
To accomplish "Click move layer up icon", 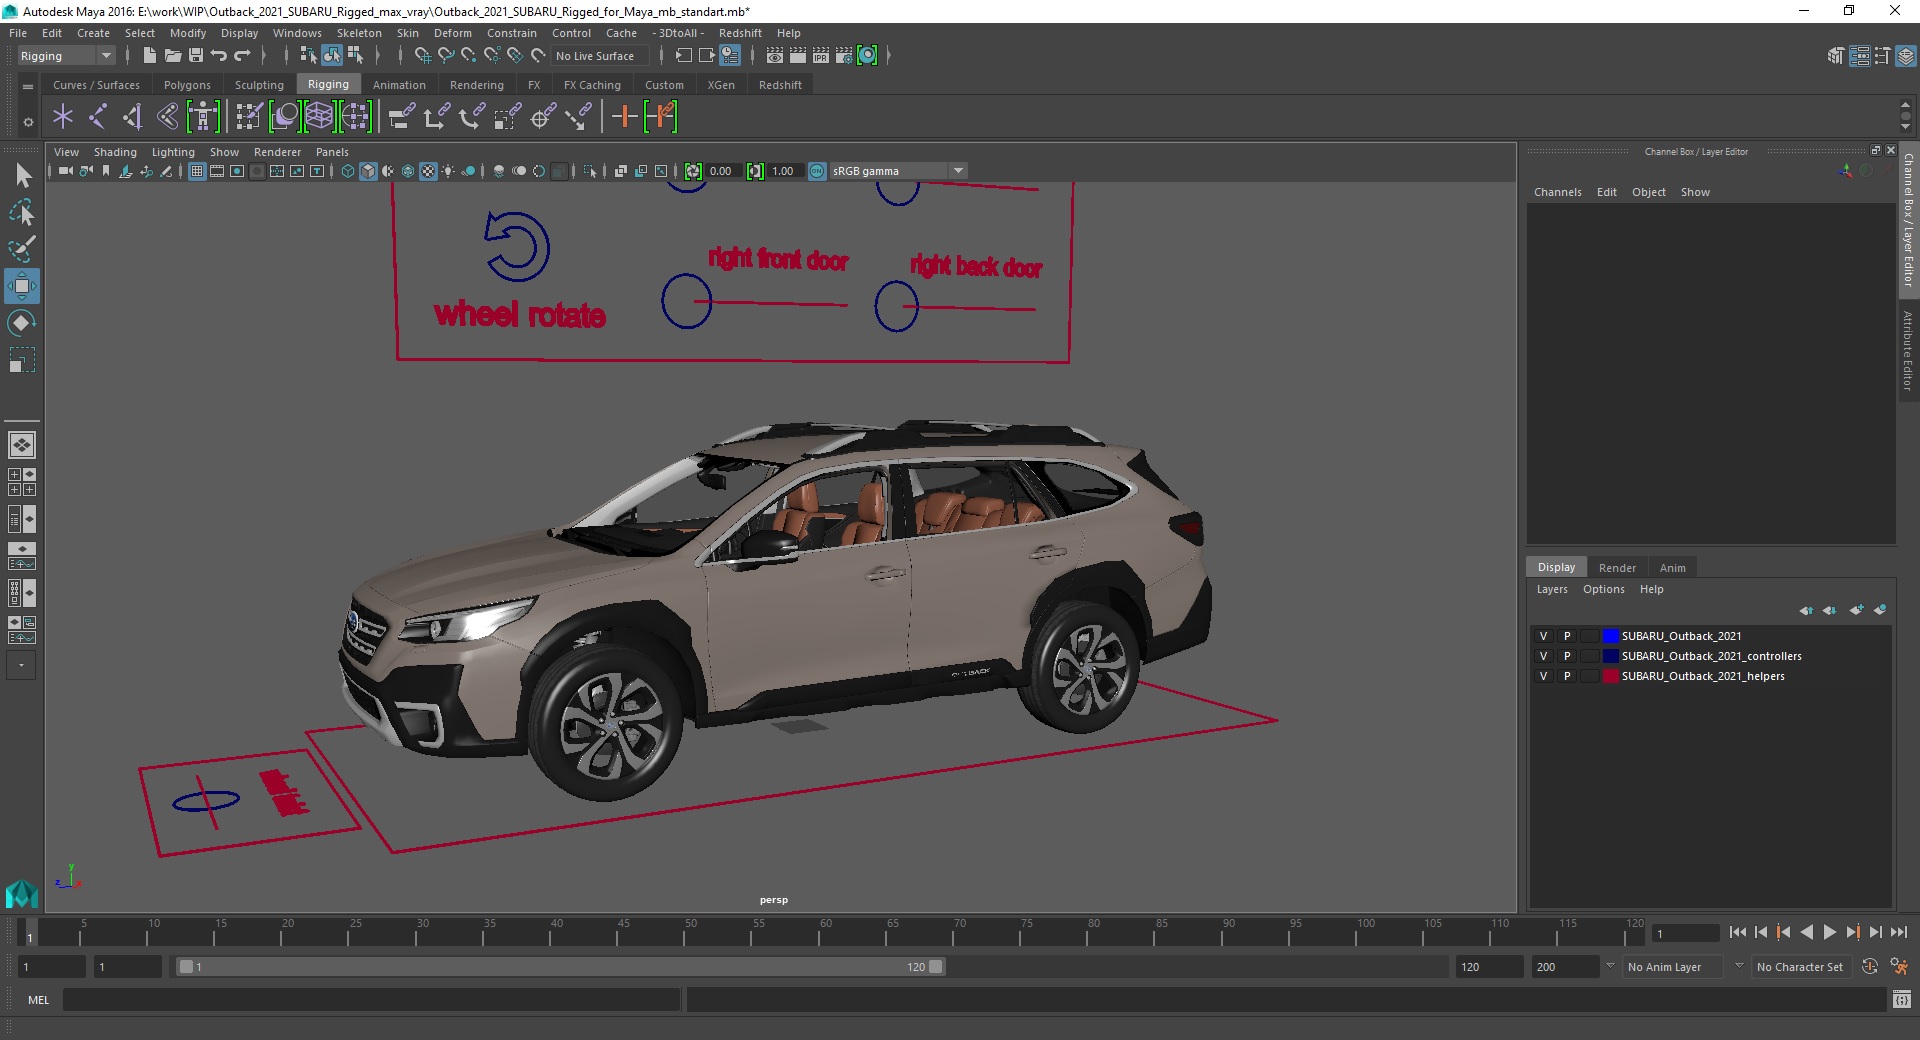I will coord(1806,610).
